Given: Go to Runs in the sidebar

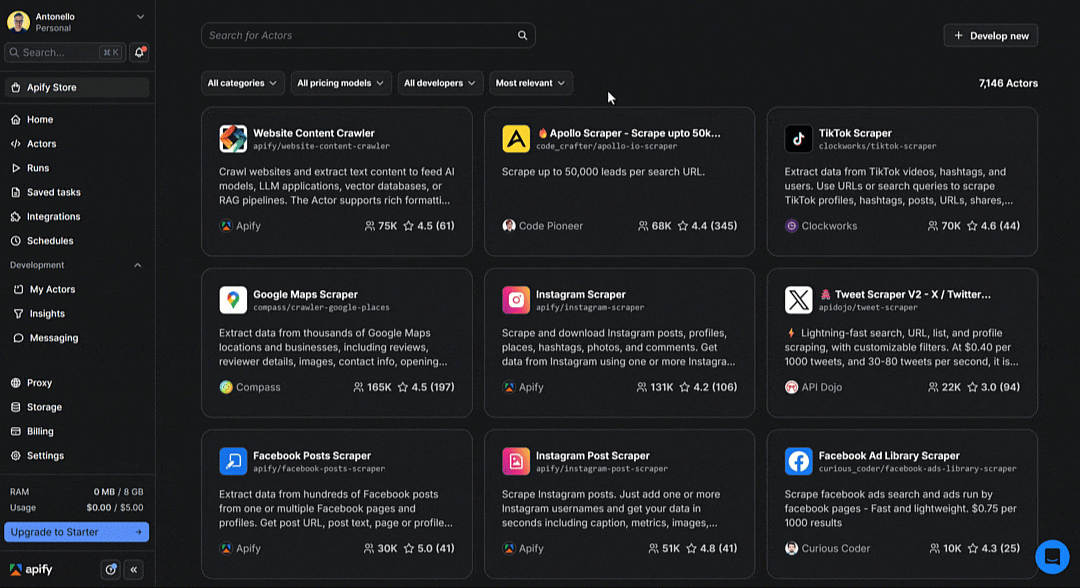Looking at the screenshot, I should 38,168.
